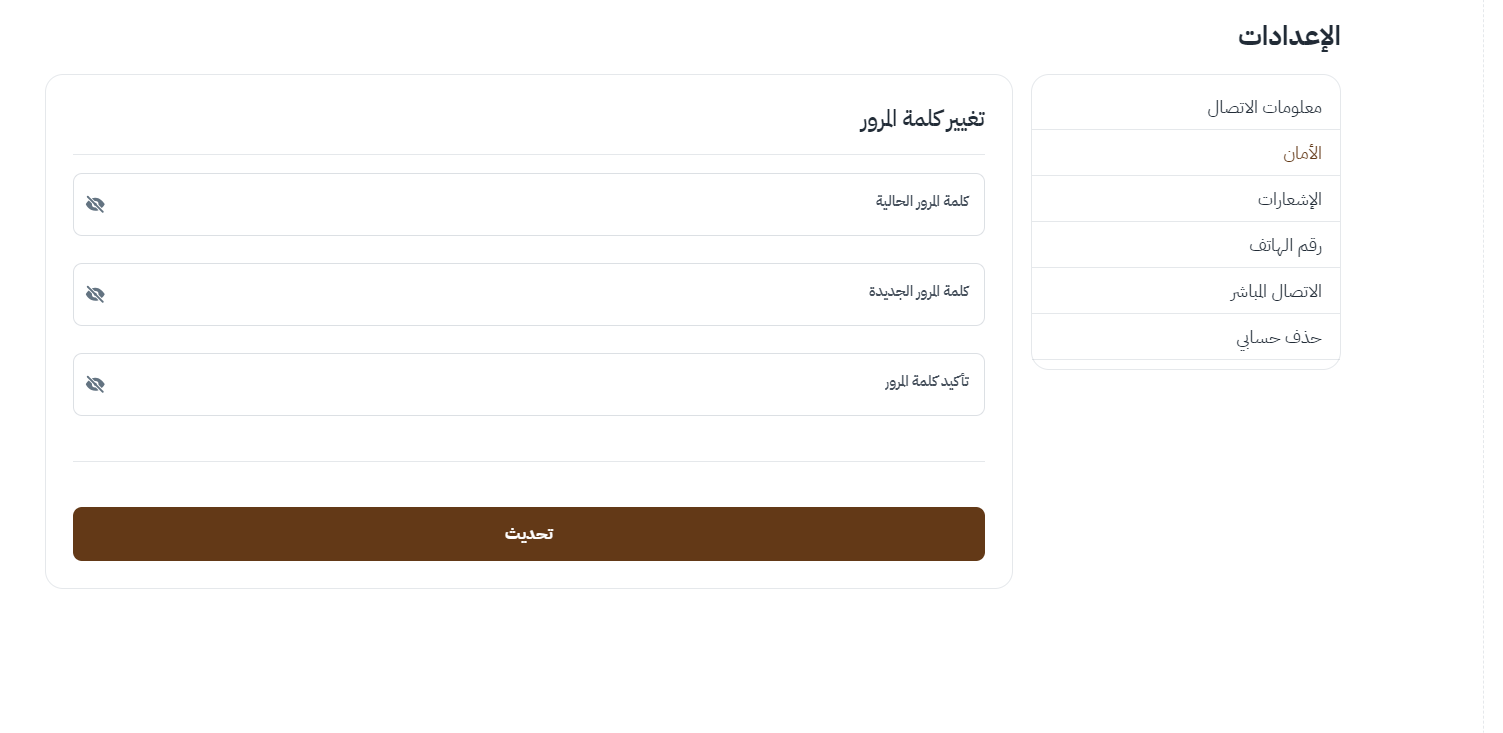Show the current password via eye icon
This screenshot has width=1503, height=733.
tap(95, 205)
